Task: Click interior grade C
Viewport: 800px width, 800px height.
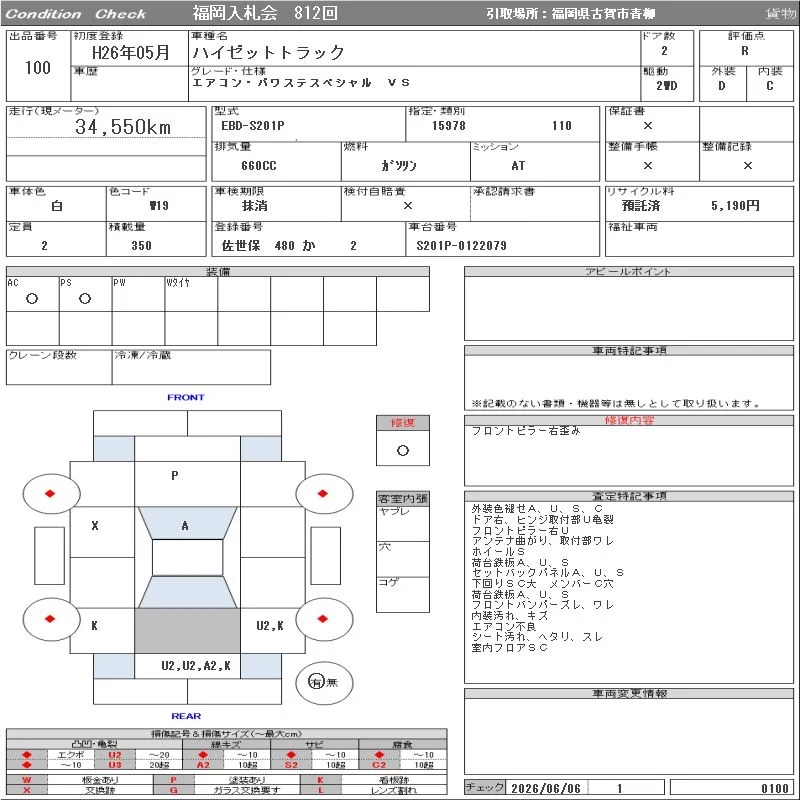Action: click(769, 86)
